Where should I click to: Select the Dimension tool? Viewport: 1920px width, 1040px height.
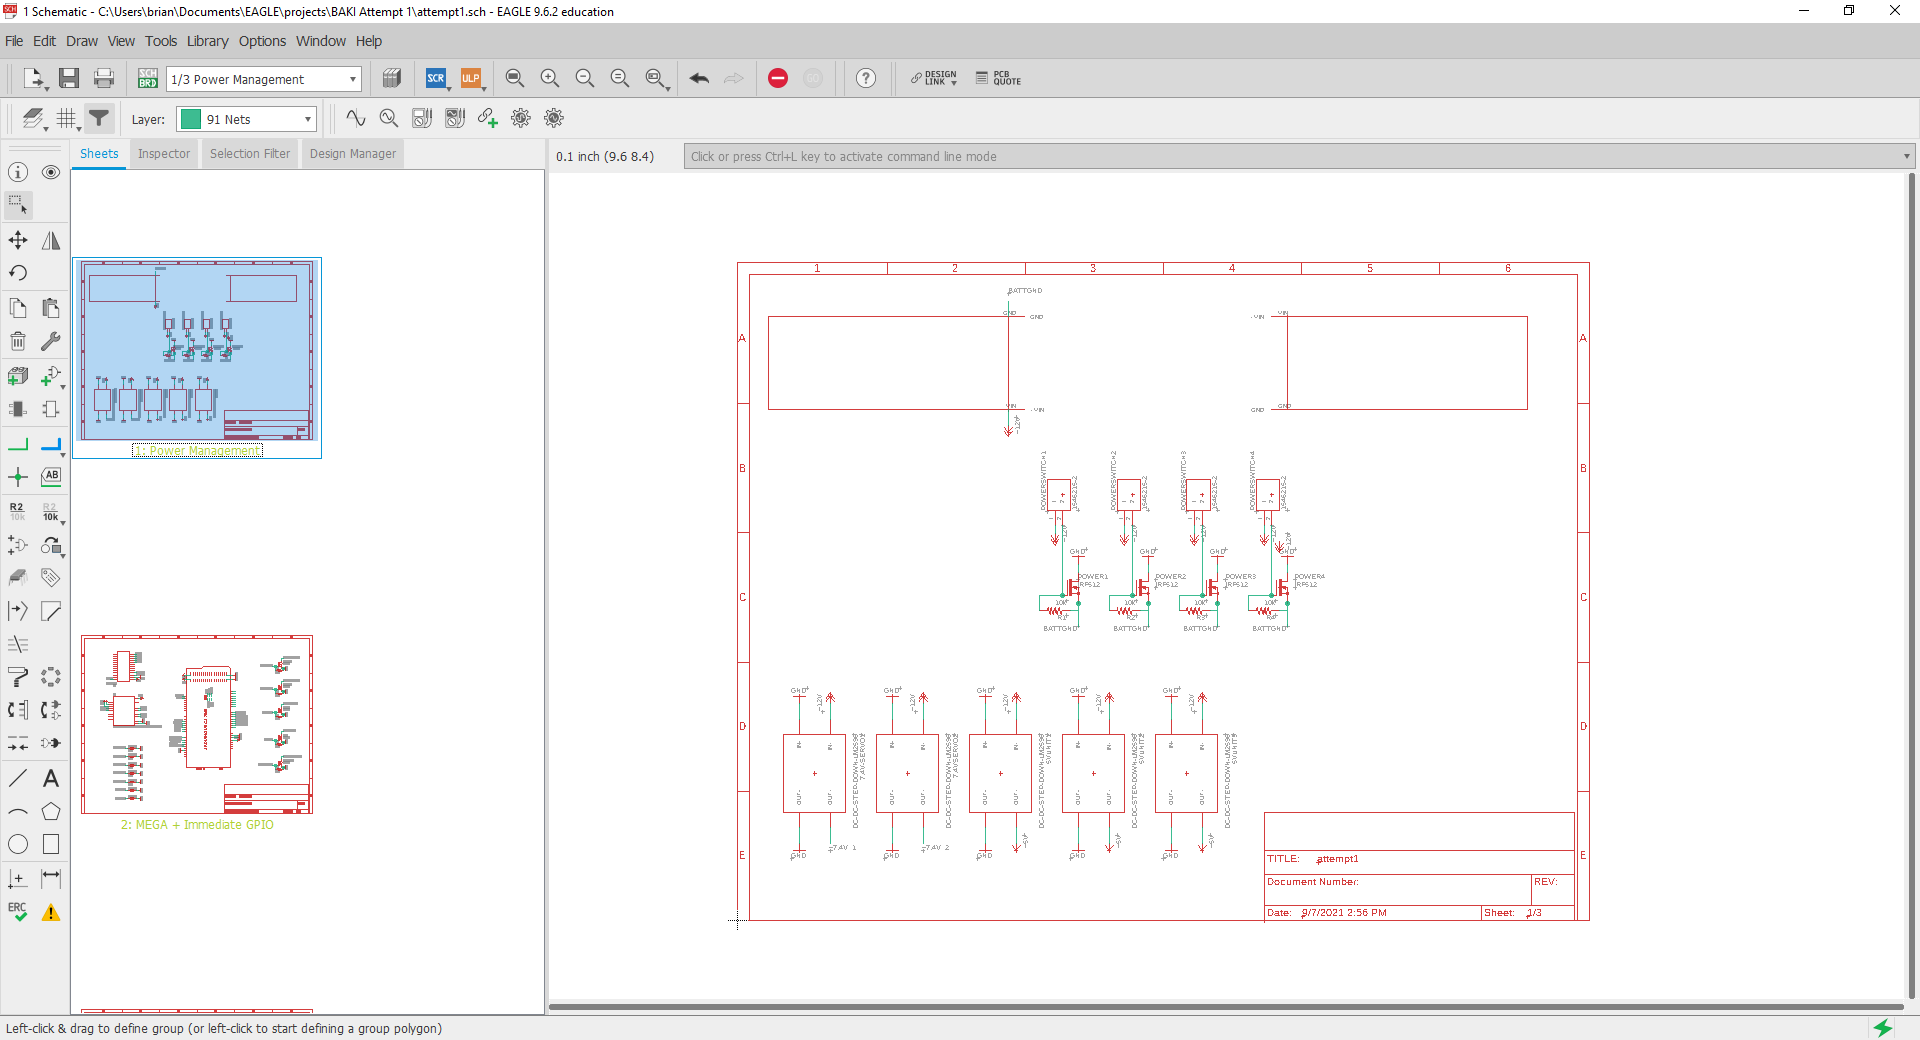pos(51,878)
